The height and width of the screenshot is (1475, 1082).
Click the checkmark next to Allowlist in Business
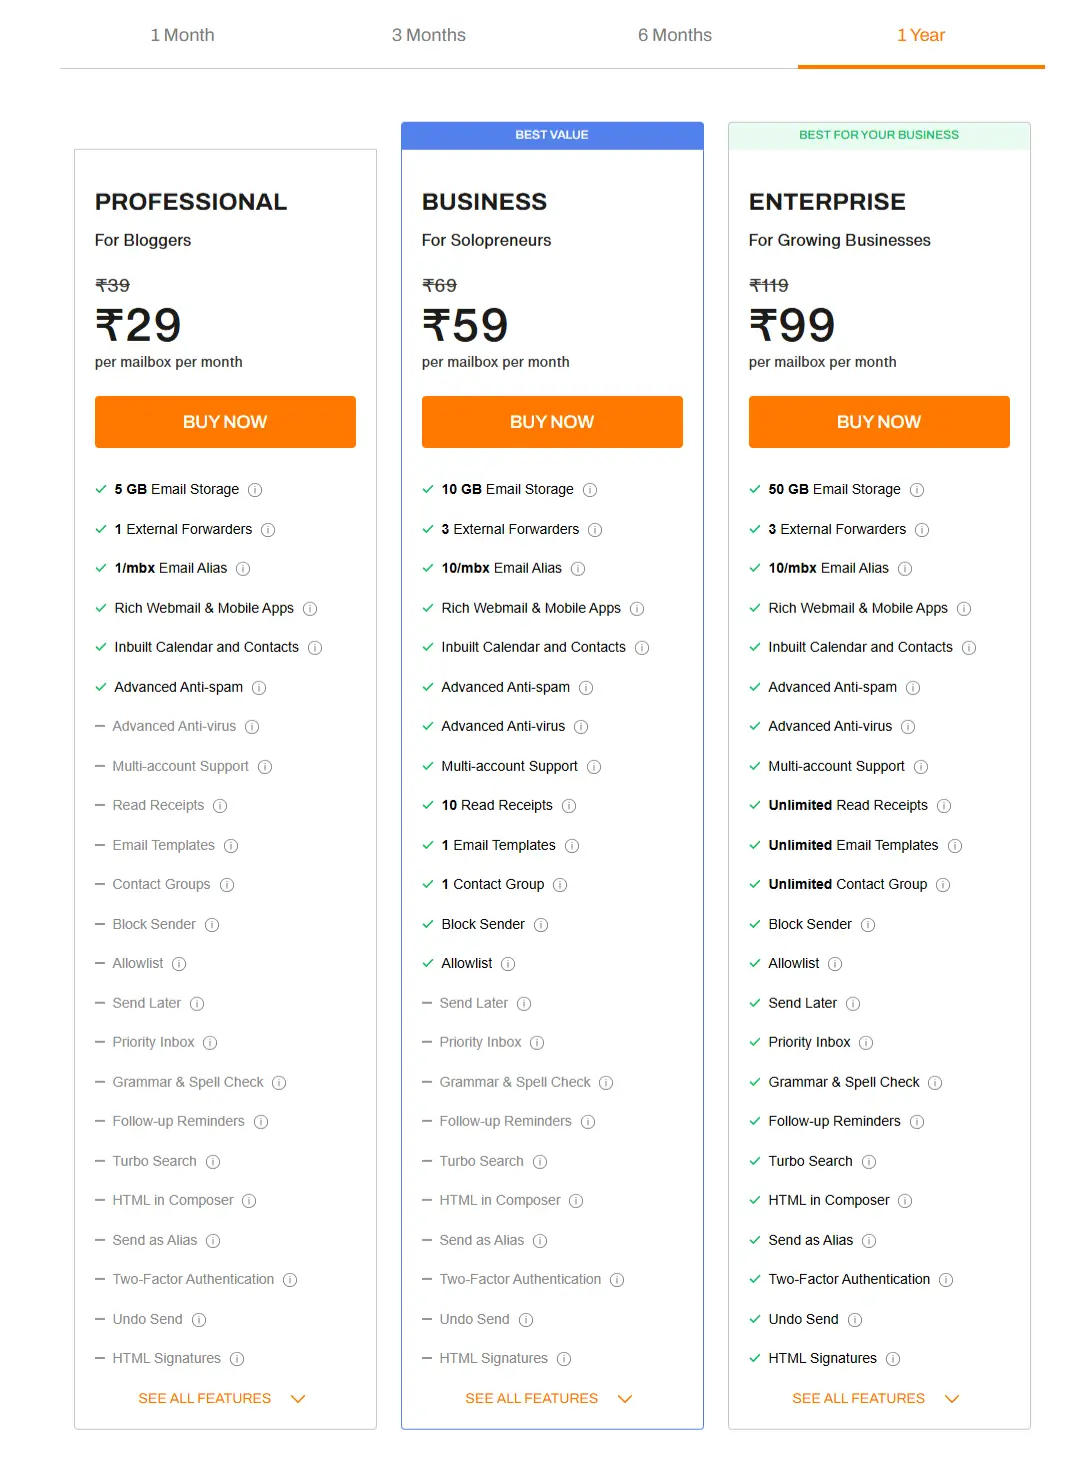427,963
